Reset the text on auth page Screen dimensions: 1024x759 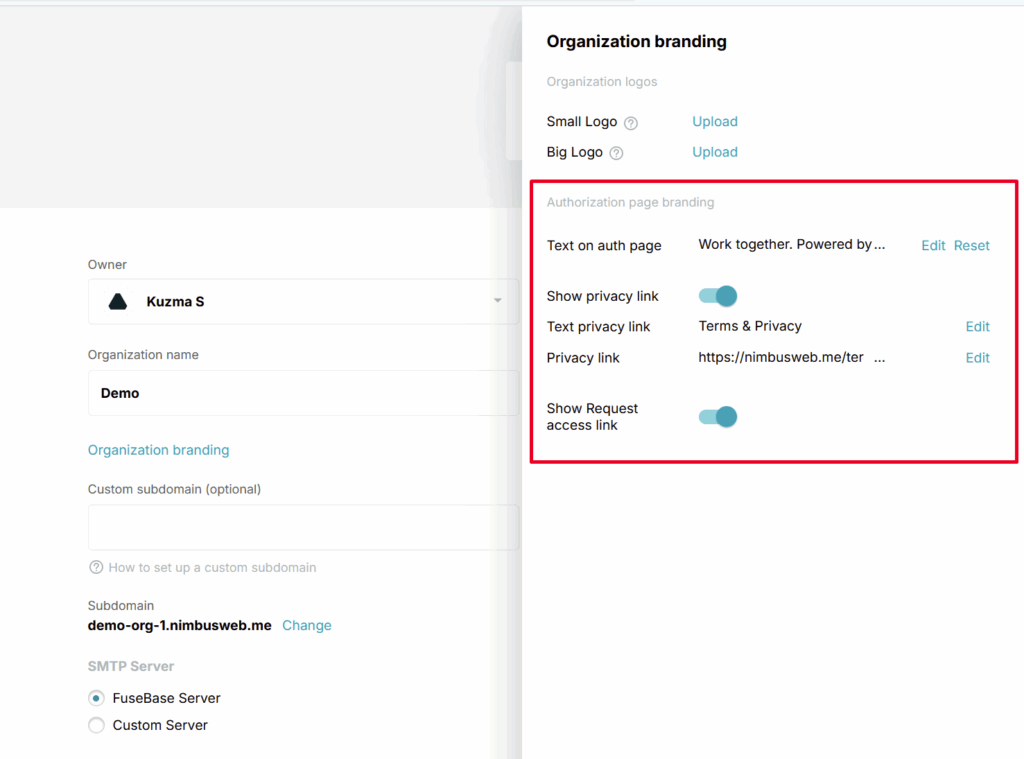971,245
